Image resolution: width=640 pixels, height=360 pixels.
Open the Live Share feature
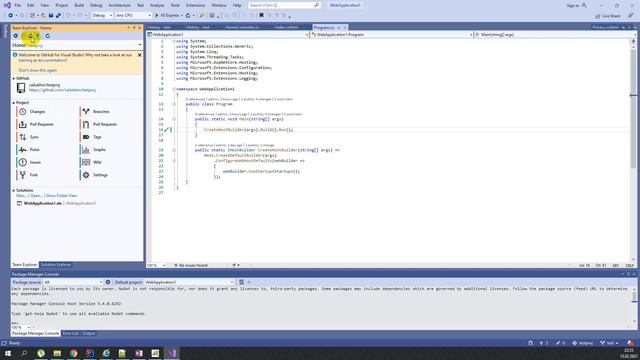tap(608, 16)
